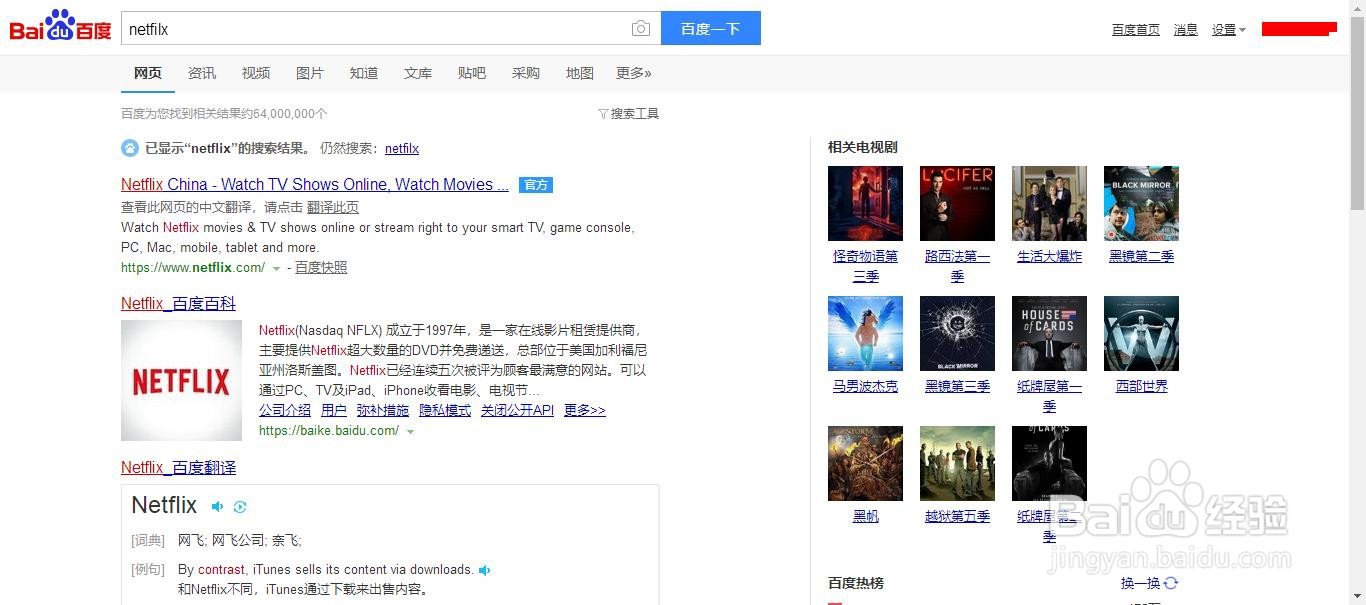Screen dimensions: 1366x605
Task: Open the 百度首页 link
Action: coord(1136,30)
